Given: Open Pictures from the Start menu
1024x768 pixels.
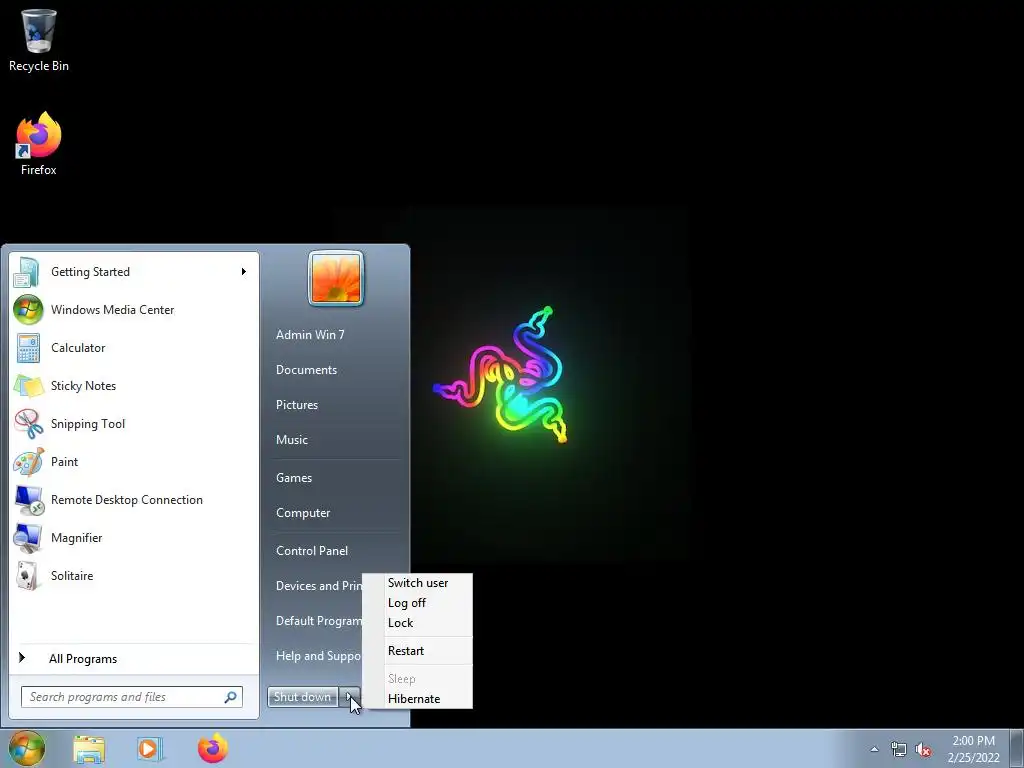Looking at the screenshot, I should point(297,405).
